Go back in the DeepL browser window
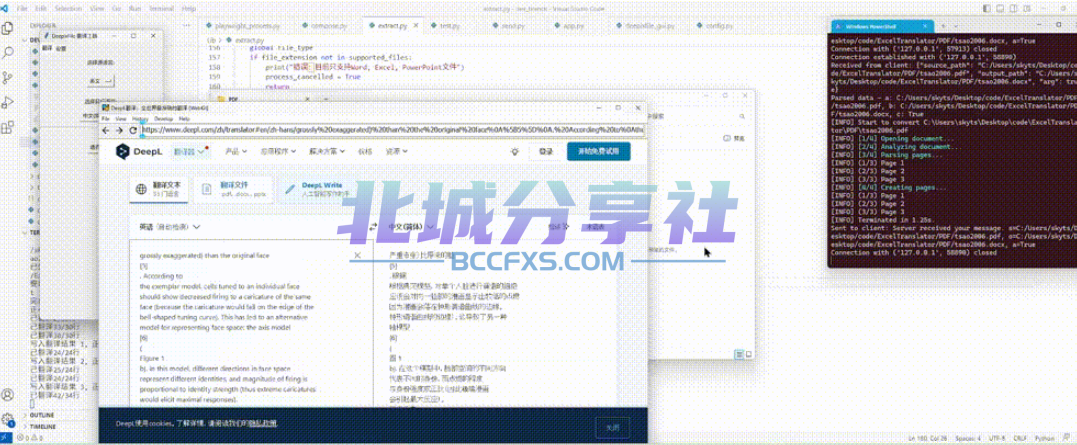Image resolution: width=1077 pixels, height=445 pixels. 106,130
